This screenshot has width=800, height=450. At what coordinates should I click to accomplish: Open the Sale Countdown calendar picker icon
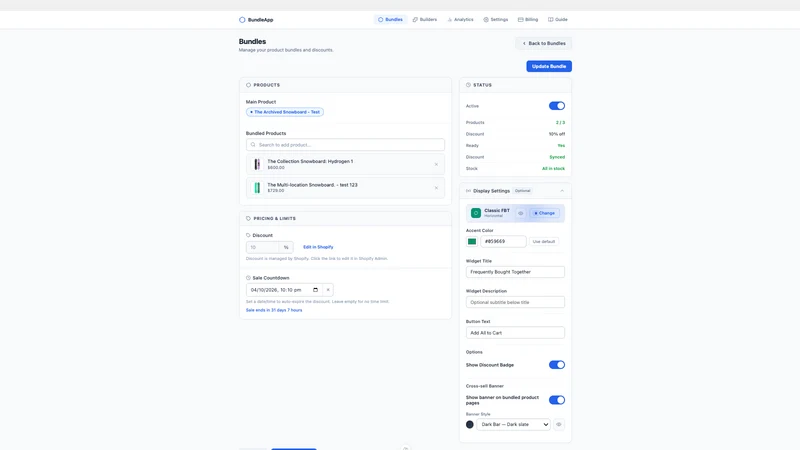315,290
